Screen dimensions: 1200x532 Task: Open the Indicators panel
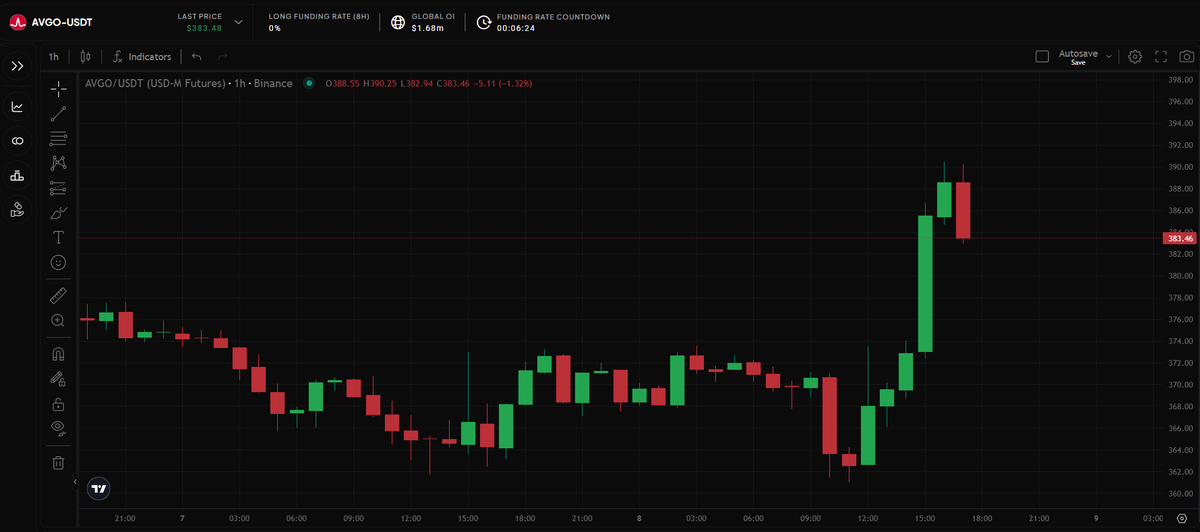click(142, 57)
